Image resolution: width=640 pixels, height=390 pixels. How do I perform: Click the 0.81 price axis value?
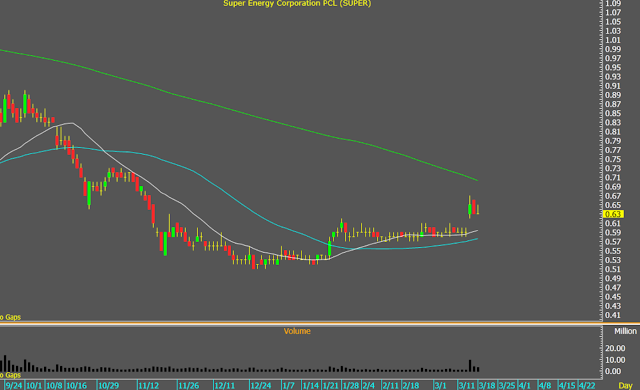click(x=613, y=132)
